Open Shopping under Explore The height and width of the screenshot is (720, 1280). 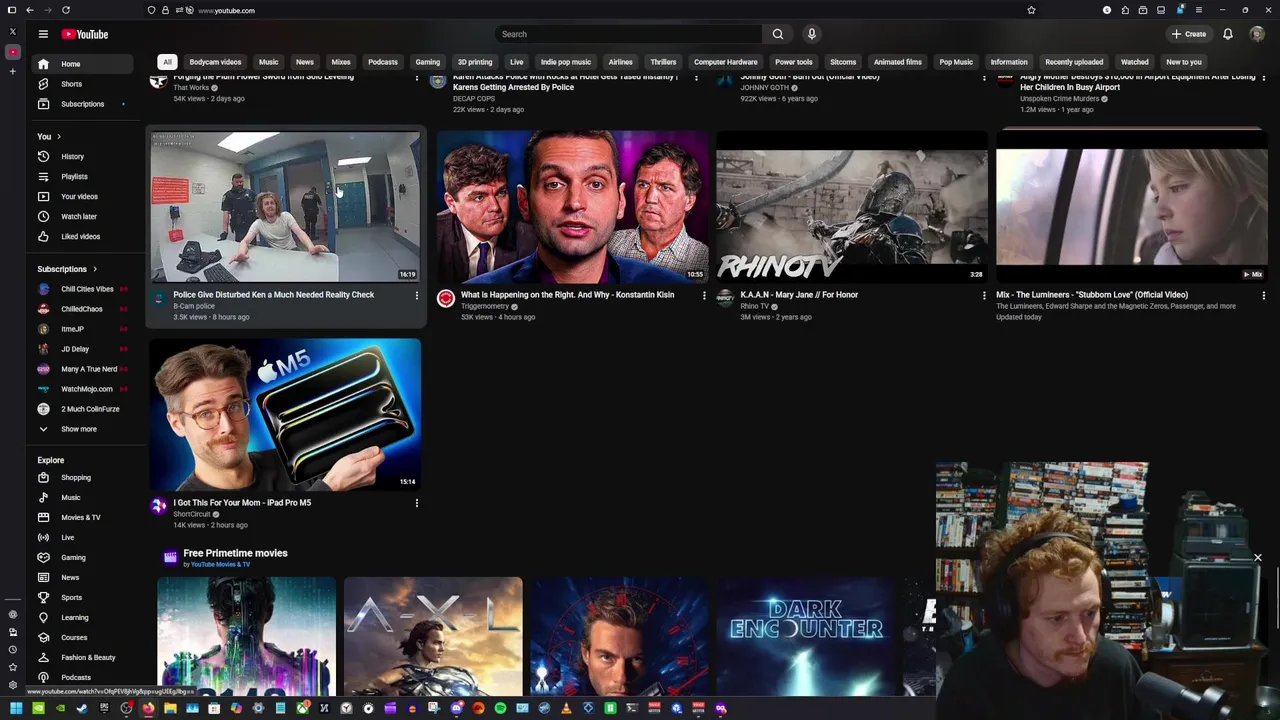[80, 477]
